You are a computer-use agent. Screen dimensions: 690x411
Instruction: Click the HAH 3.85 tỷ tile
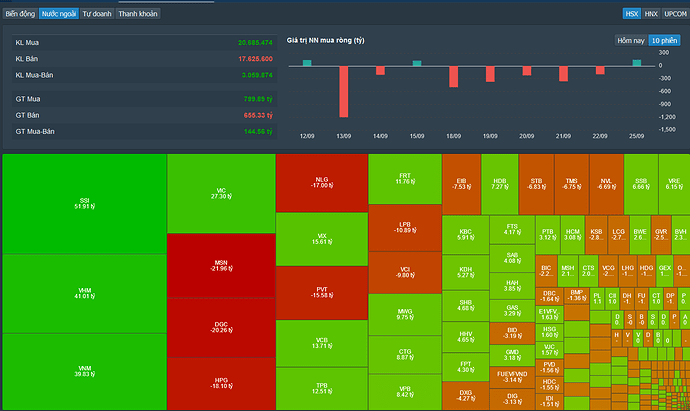pyautogui.click(x=512, y=286)
